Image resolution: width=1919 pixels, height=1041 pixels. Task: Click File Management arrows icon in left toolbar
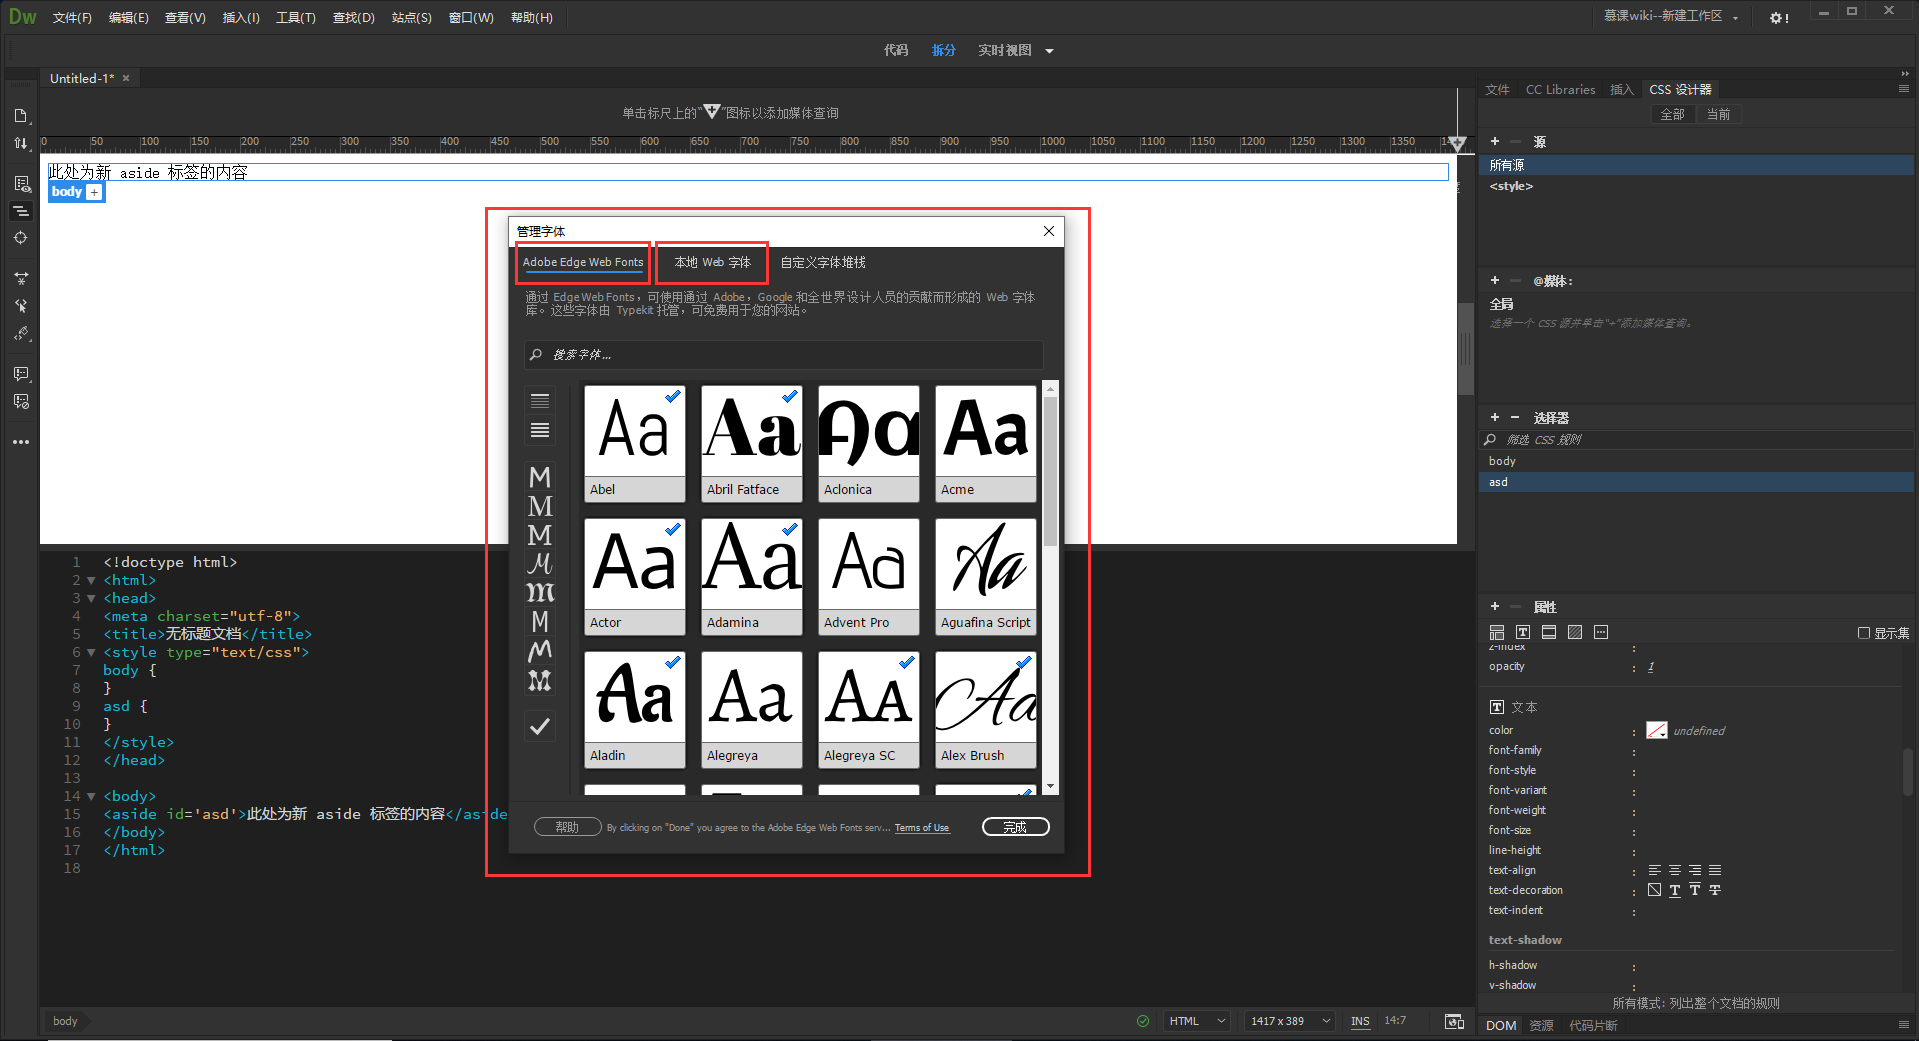pos(20,143)
